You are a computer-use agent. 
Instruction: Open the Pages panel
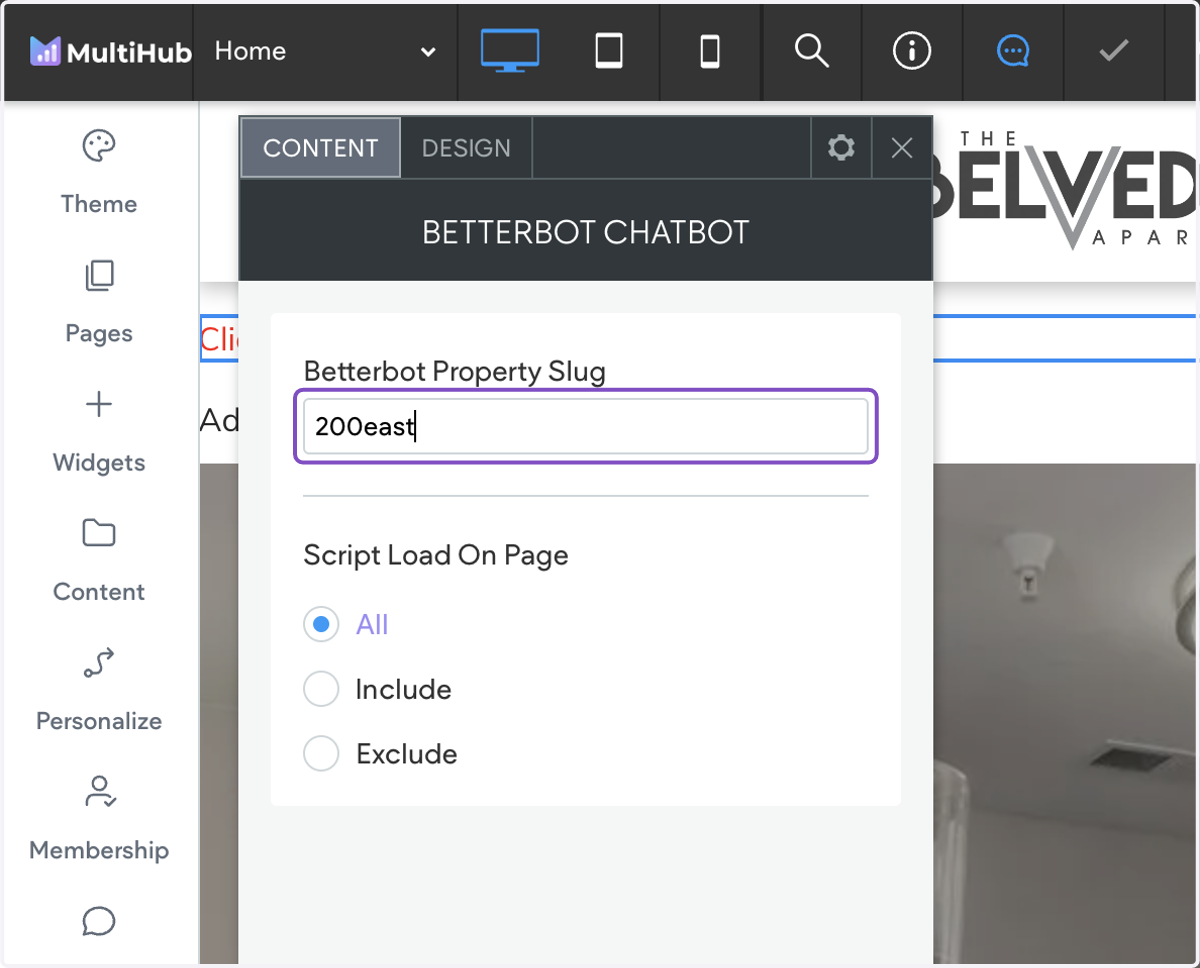[x=99, y=302]
